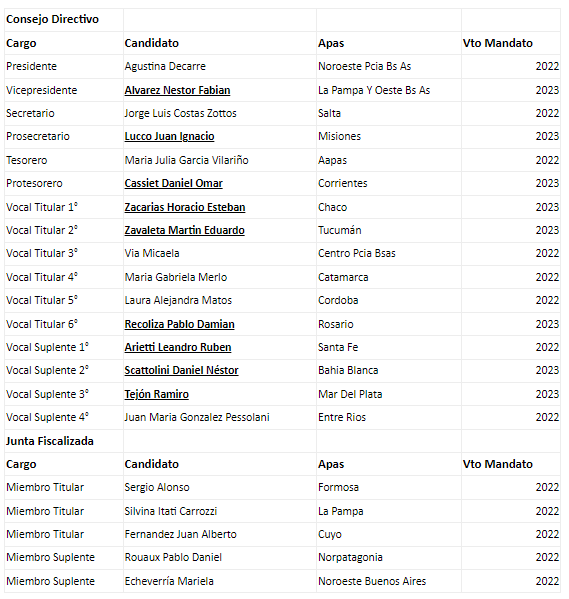
Task: Select the Junta Fiscalizada heading cell
Action: click(64, 441)
